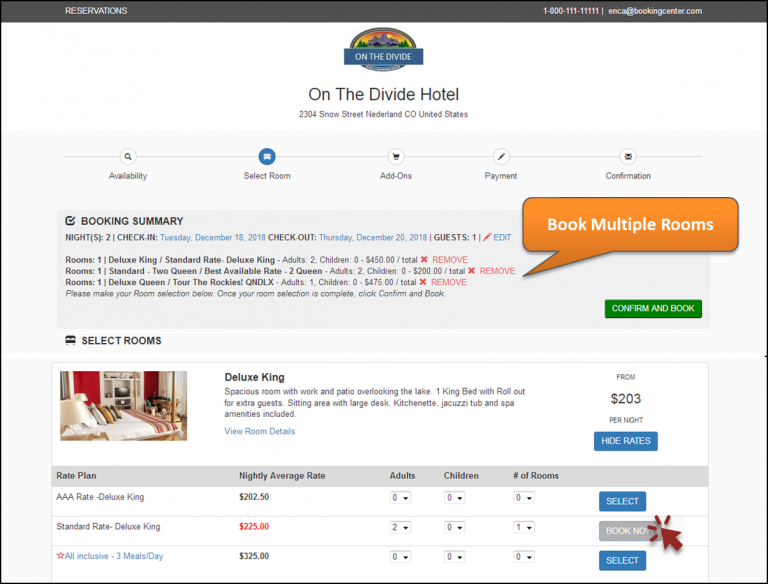Click check-out date Thursday, December 20, 2018

[x=373, y=238]
